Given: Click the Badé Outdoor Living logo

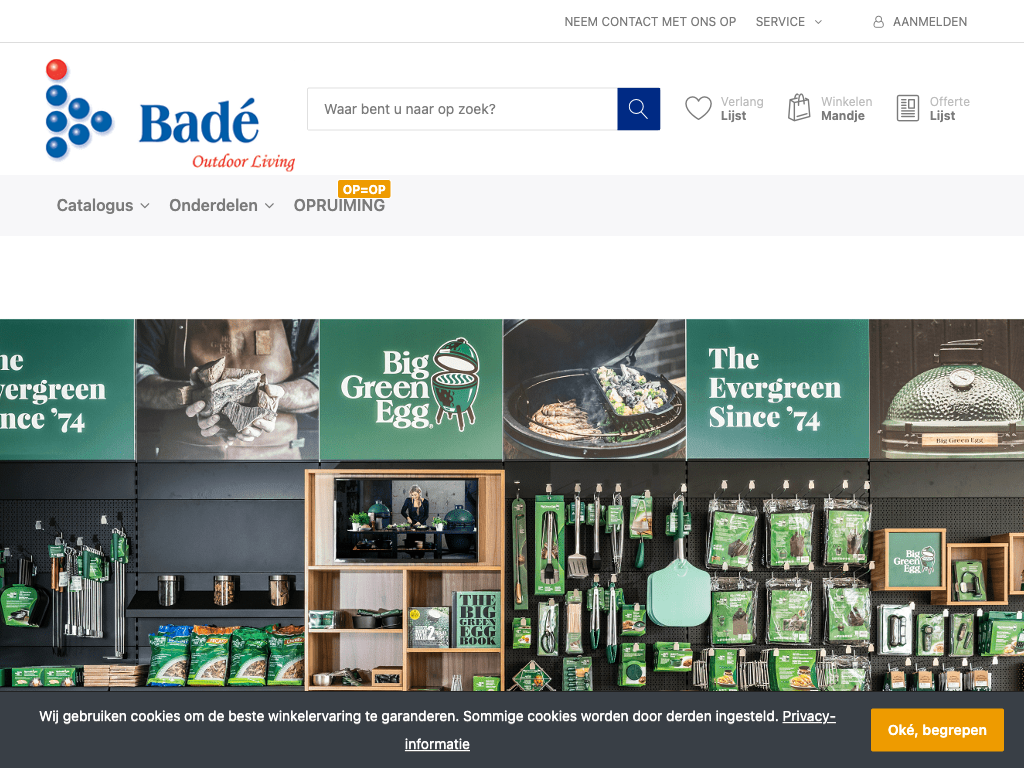Looking at the screenshot, I should (x=170, y=114).
